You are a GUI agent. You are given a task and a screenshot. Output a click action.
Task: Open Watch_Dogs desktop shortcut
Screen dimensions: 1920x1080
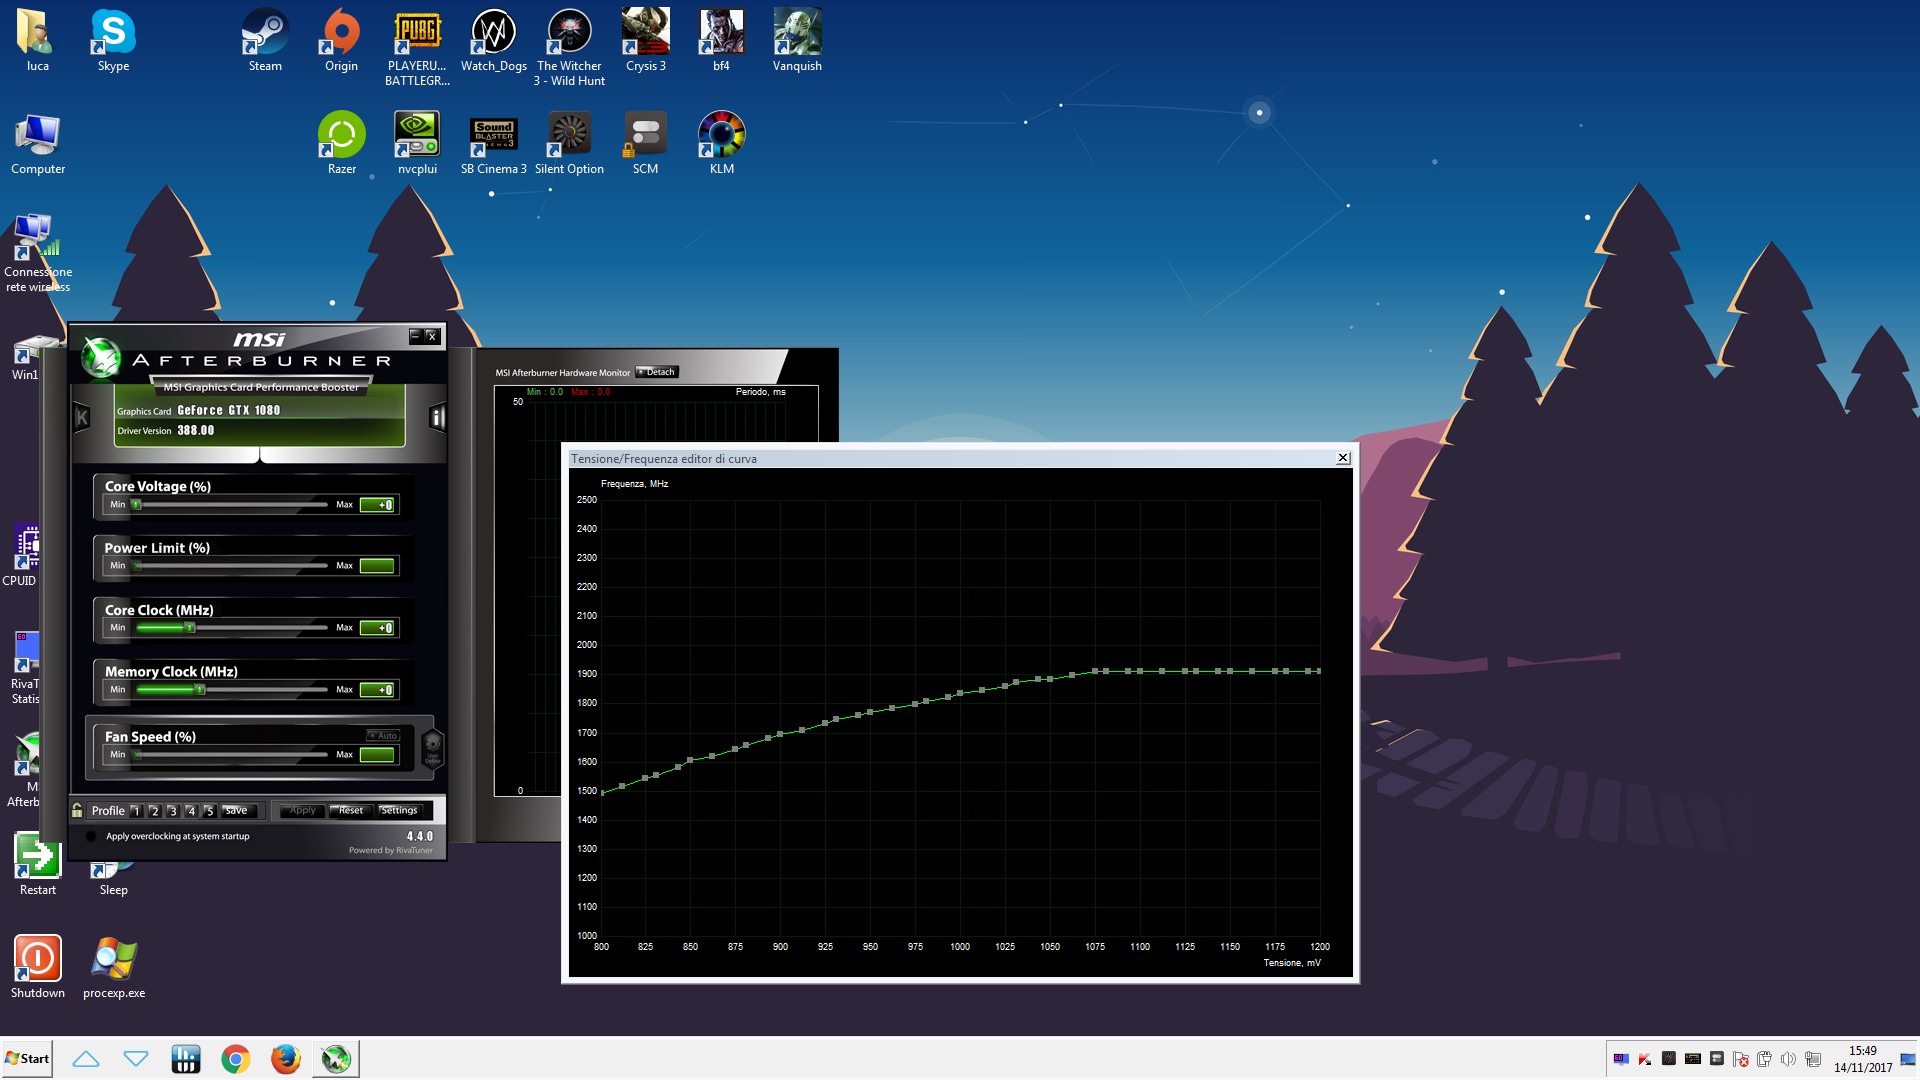(x=493, y=41)
